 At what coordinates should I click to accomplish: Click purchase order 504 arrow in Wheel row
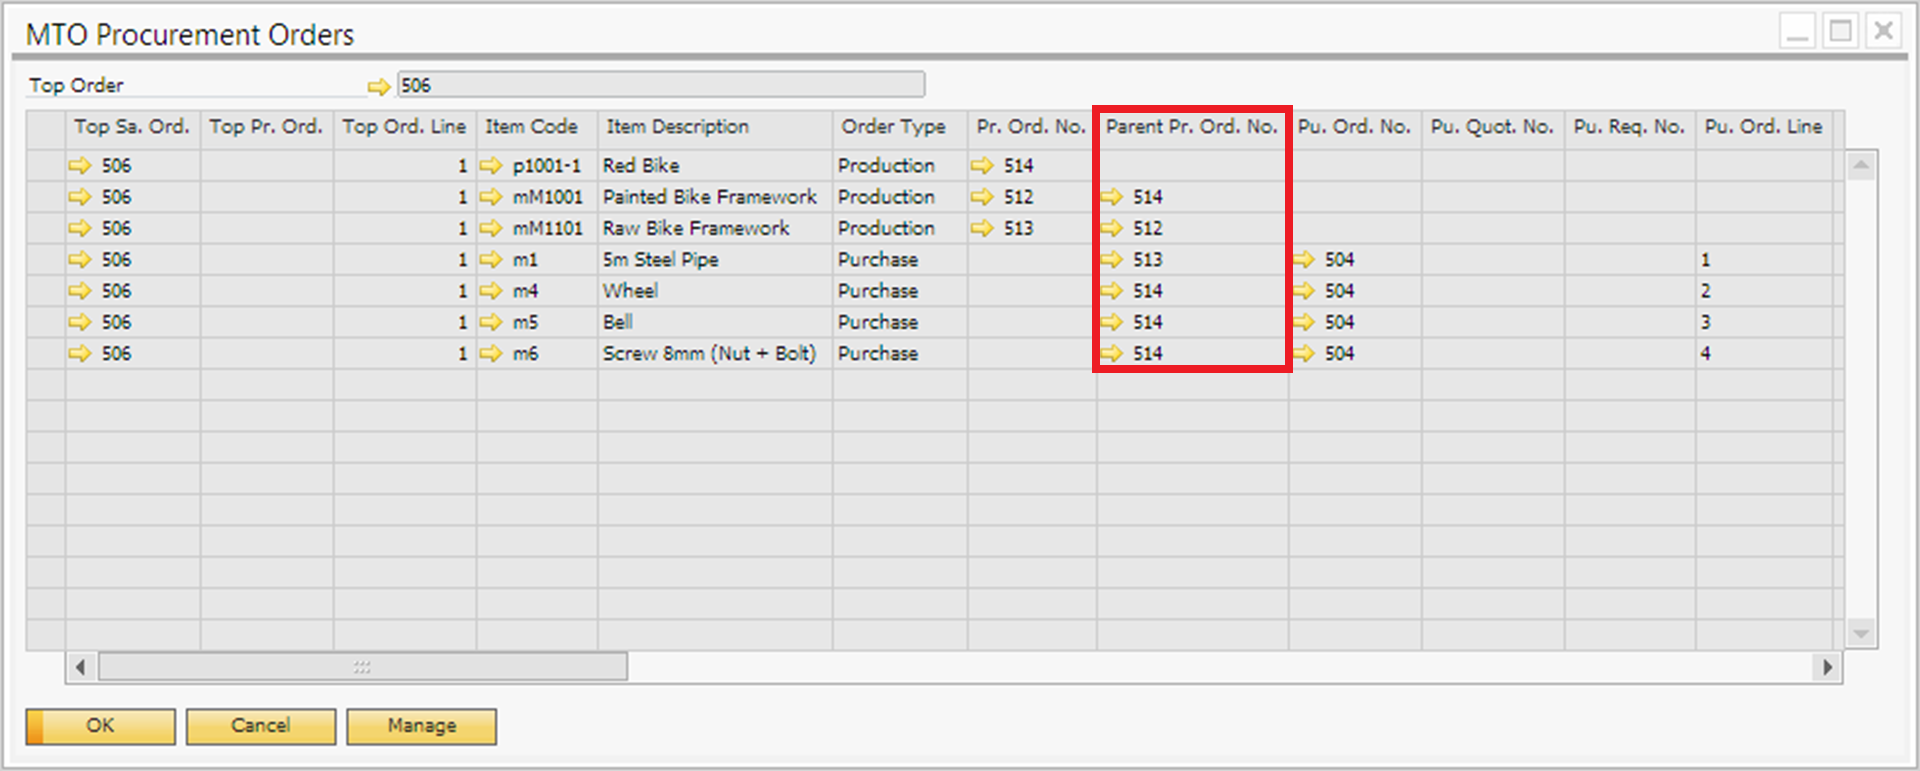1303,291
